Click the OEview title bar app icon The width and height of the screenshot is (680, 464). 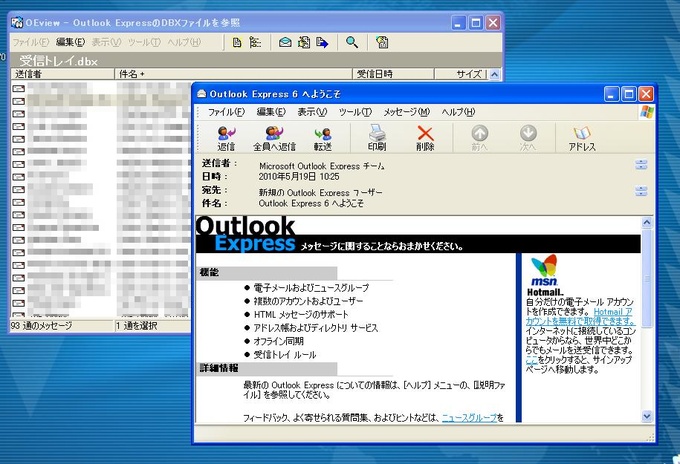click(17, 23)
